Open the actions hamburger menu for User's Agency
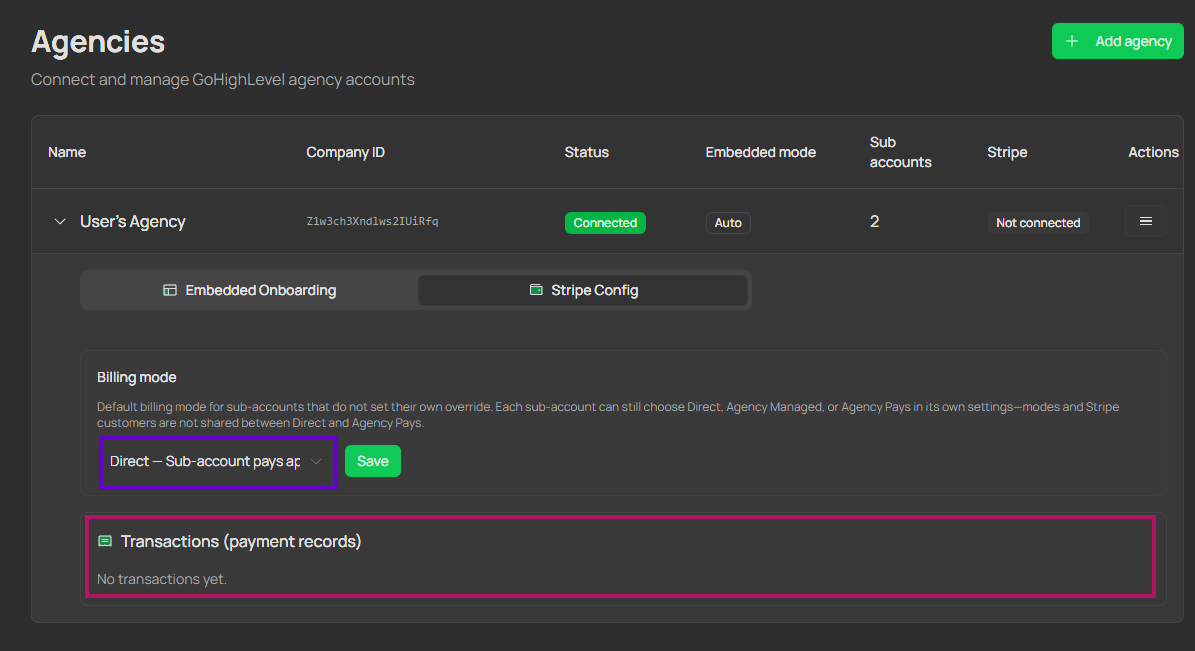 point(1145,222)
